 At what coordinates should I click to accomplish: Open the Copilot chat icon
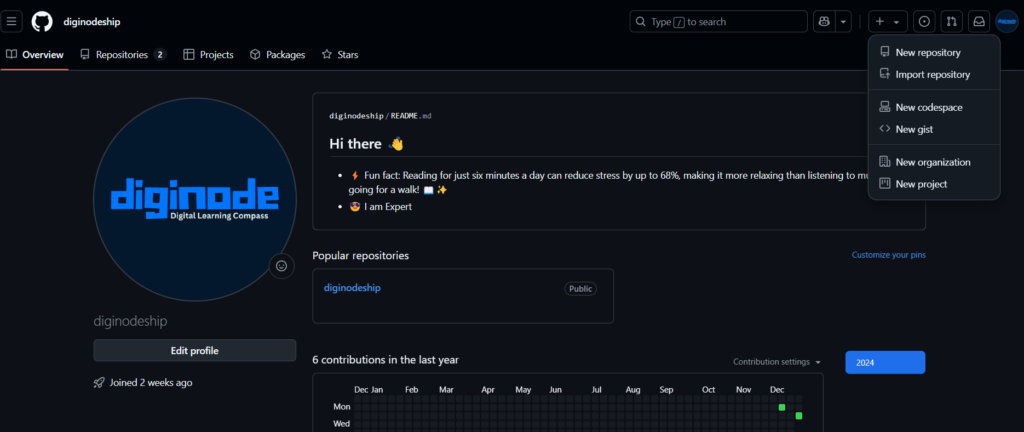click(823, 21)
